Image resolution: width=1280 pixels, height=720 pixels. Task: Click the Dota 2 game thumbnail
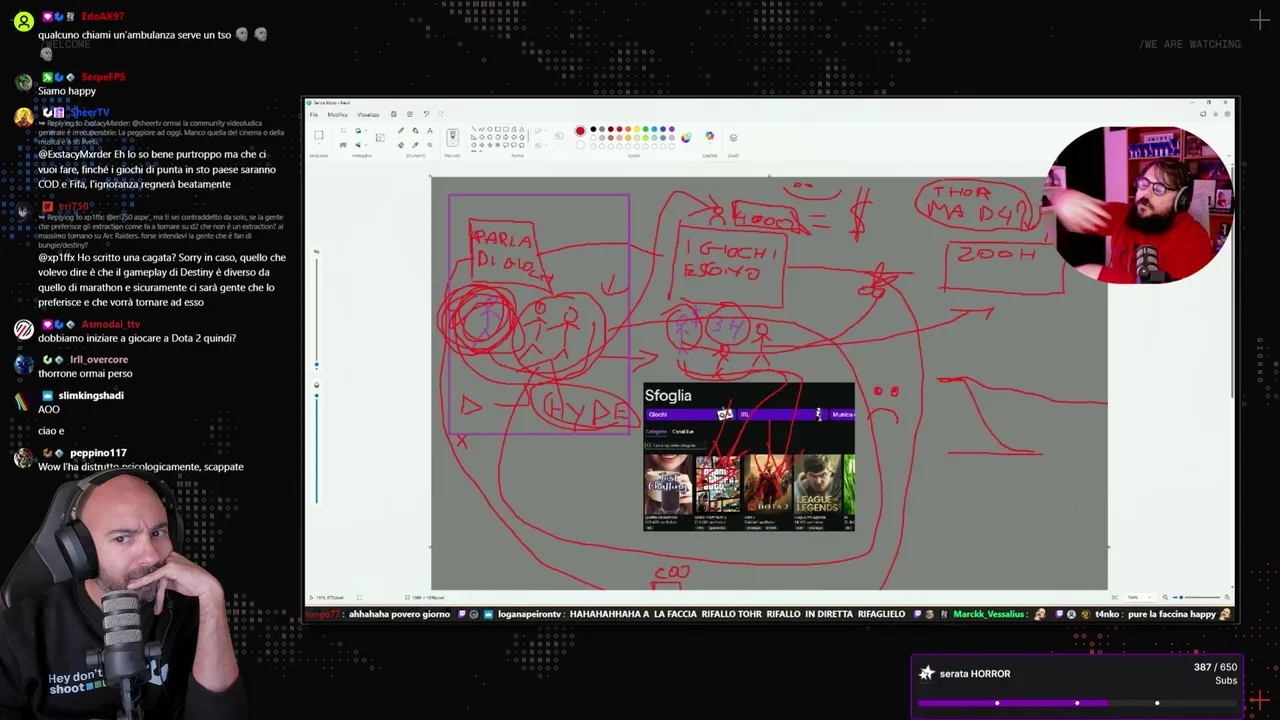coord(768,484)
